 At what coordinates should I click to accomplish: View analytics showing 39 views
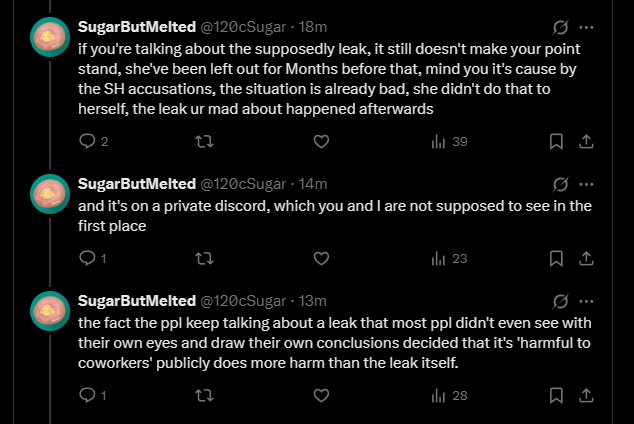point(449,141)
